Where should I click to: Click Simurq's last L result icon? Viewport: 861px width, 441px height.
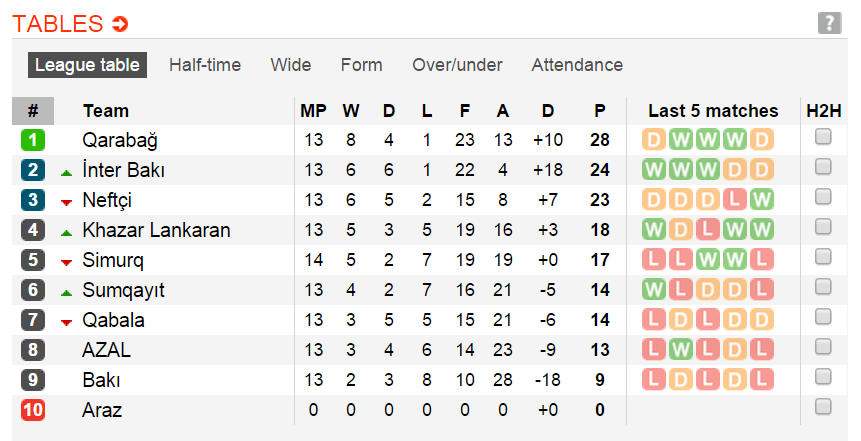pos(761,260)
